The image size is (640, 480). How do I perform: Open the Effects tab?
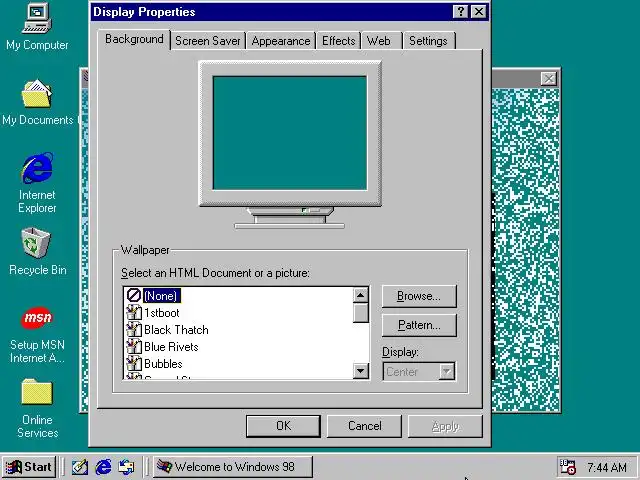click(x=338, y=41)
